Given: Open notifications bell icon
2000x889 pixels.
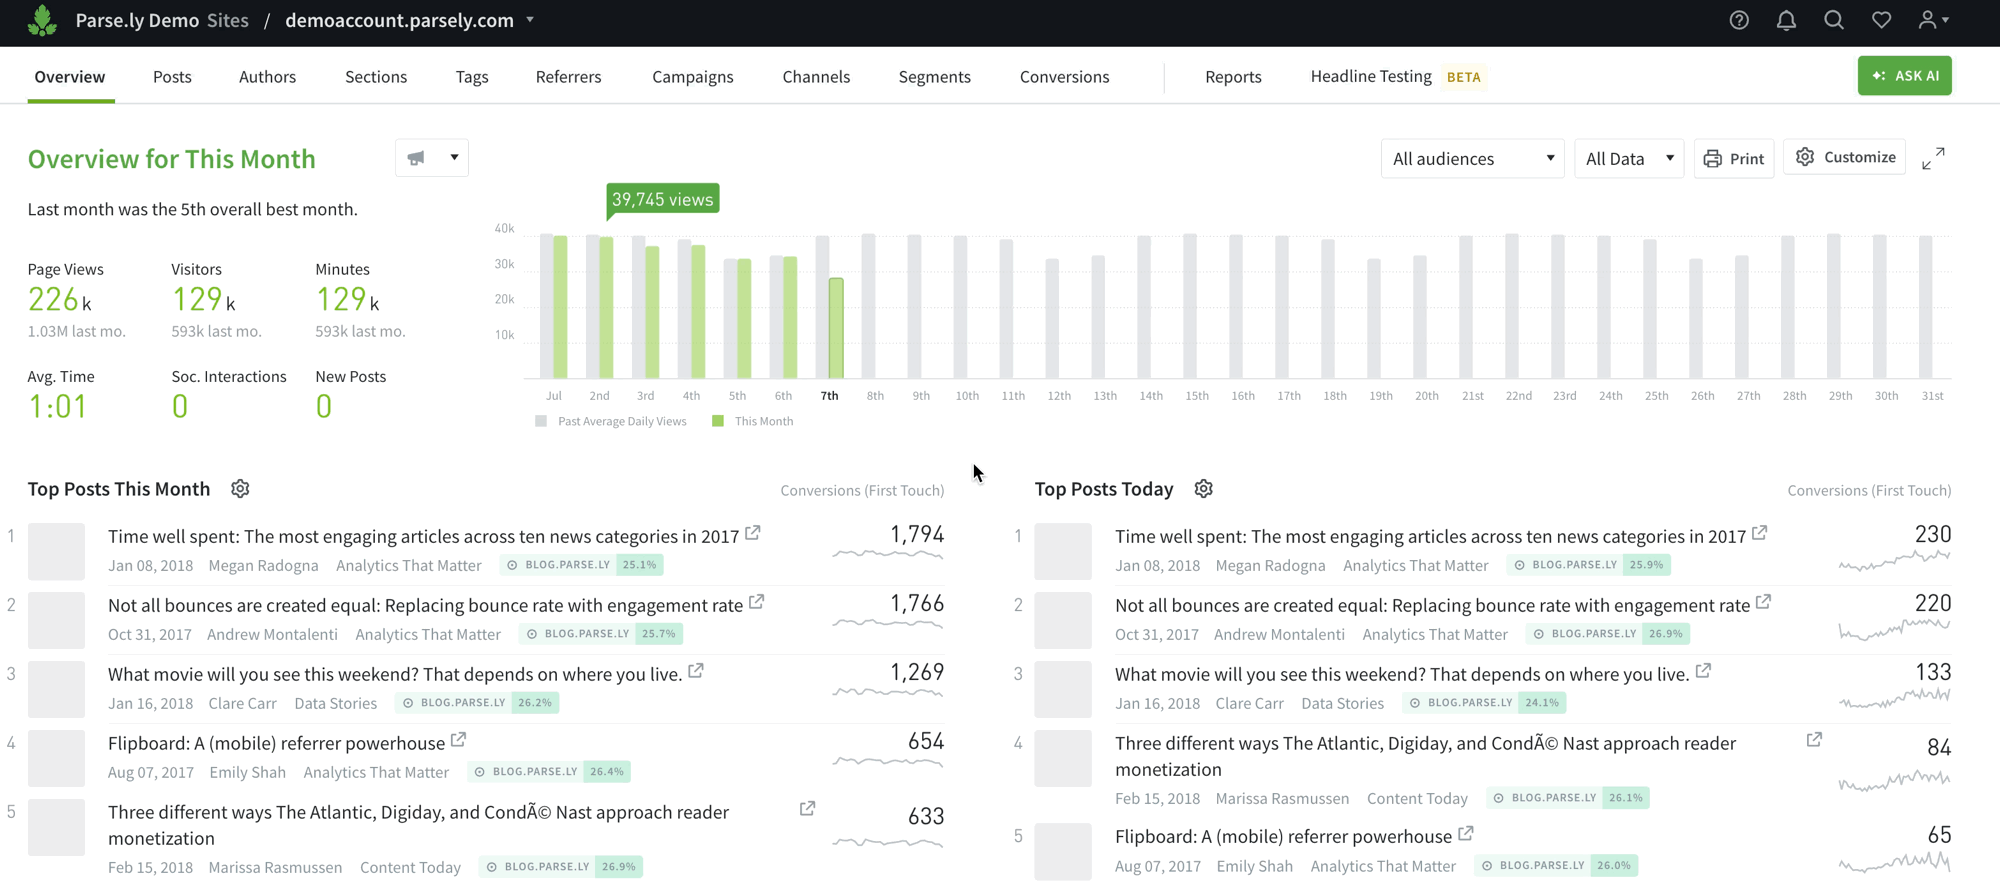Looking at the screenshot, I should pos(1786,20).
